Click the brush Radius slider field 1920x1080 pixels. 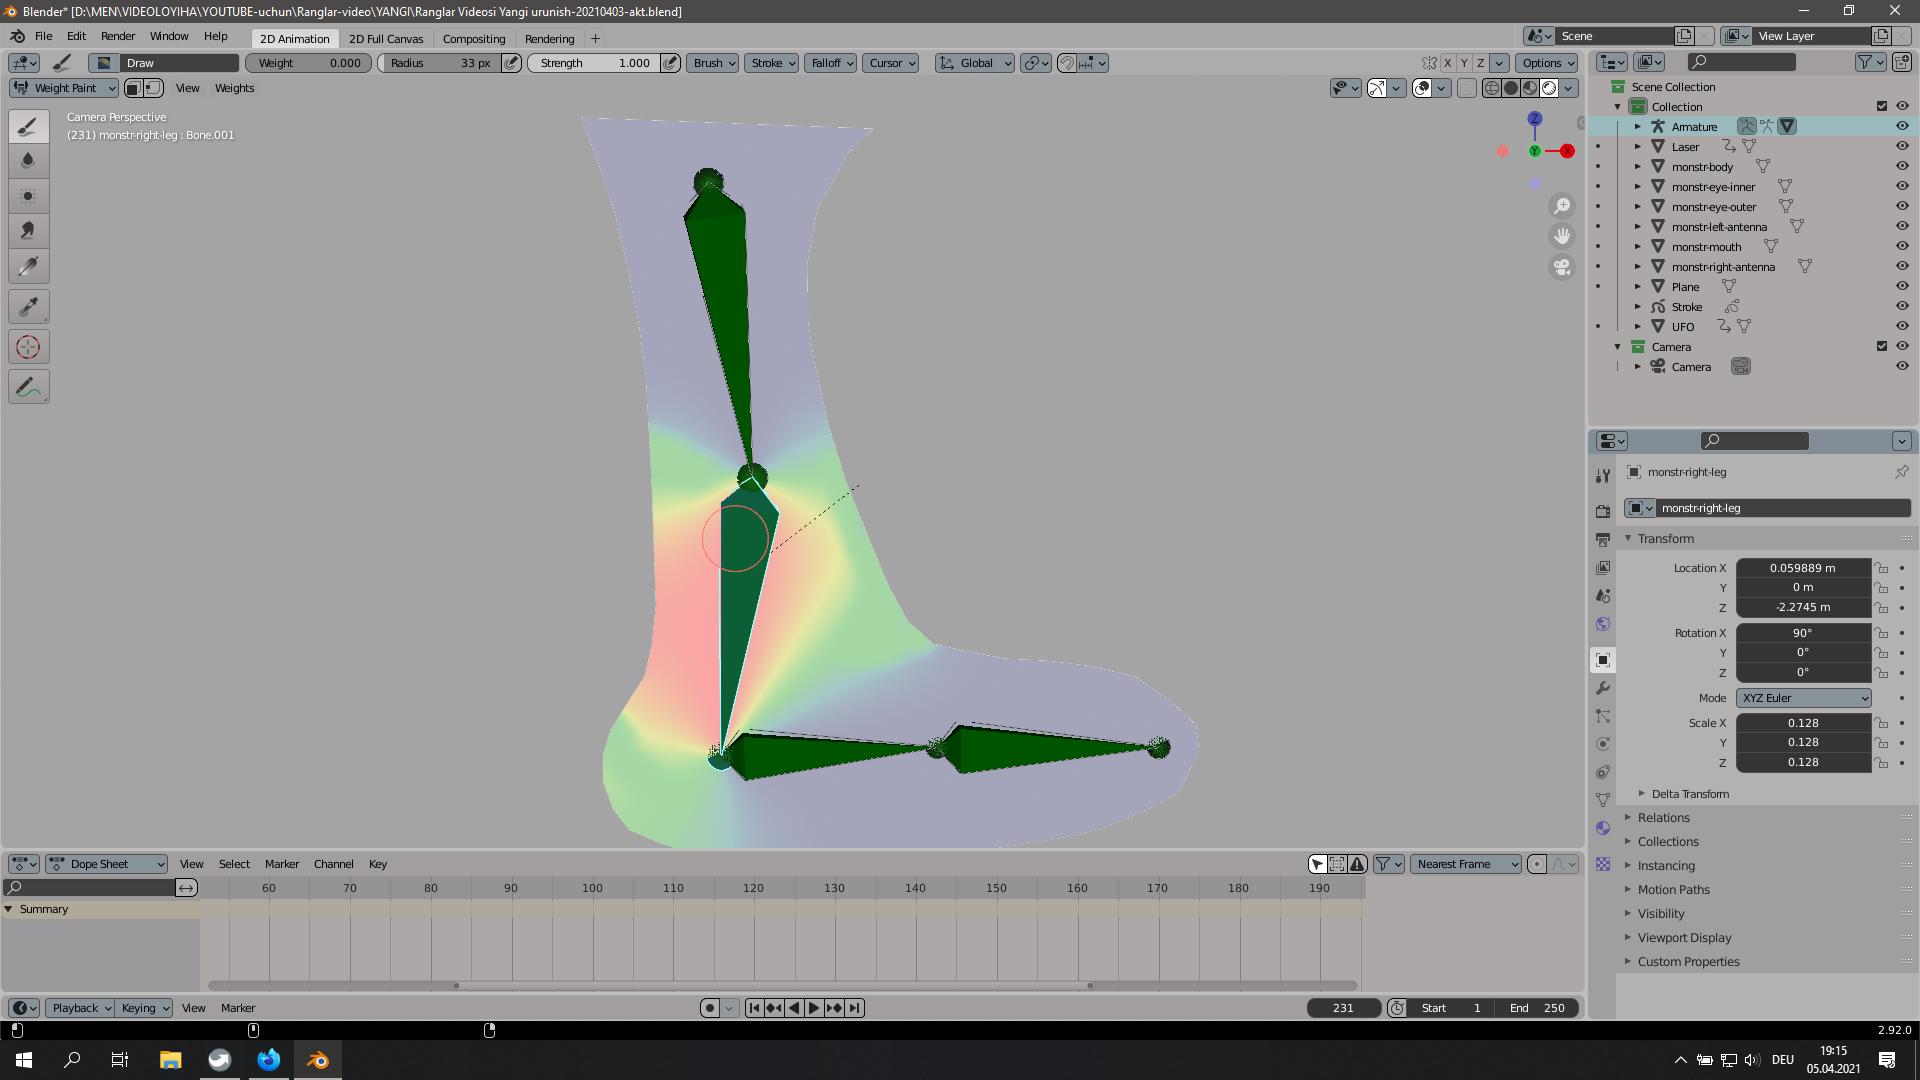pyautogui.click(x=440, y=63)
